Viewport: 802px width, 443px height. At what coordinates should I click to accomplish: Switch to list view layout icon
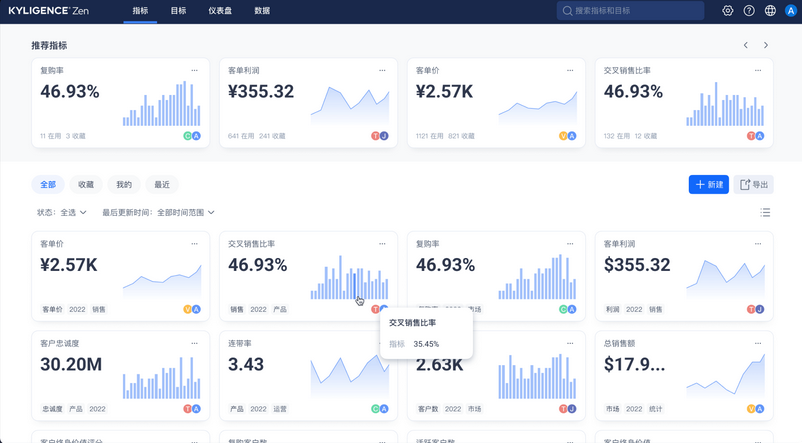point(765,213)
